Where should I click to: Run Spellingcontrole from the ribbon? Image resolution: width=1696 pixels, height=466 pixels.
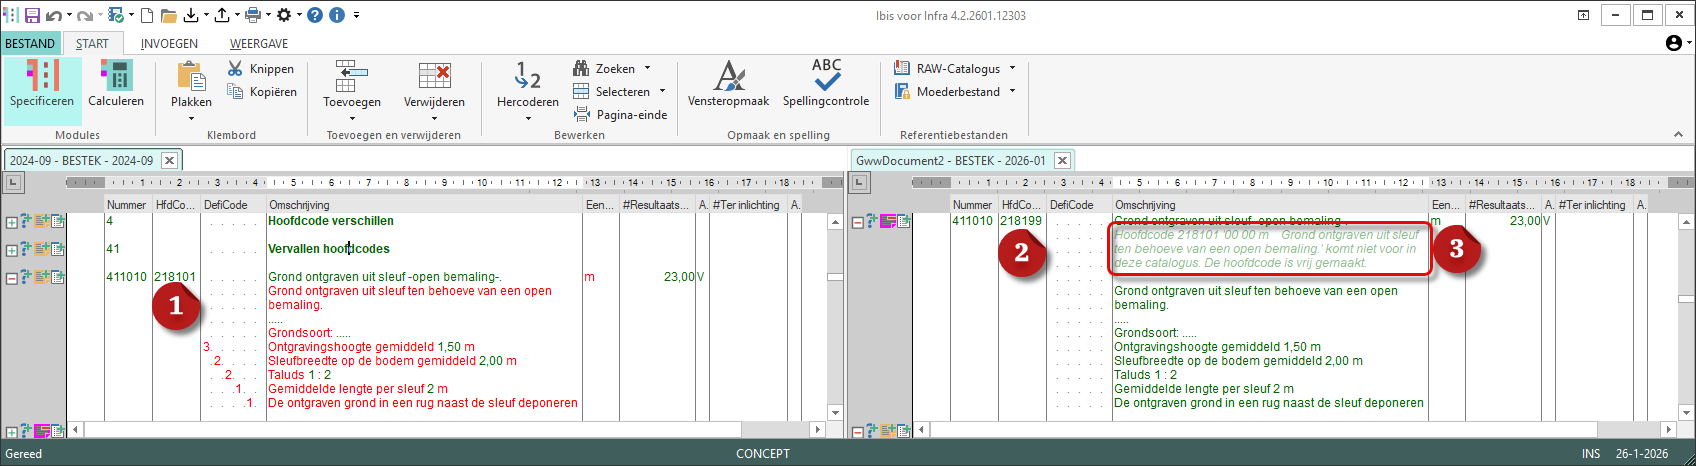pyautogui.click(x=826, y=85)
